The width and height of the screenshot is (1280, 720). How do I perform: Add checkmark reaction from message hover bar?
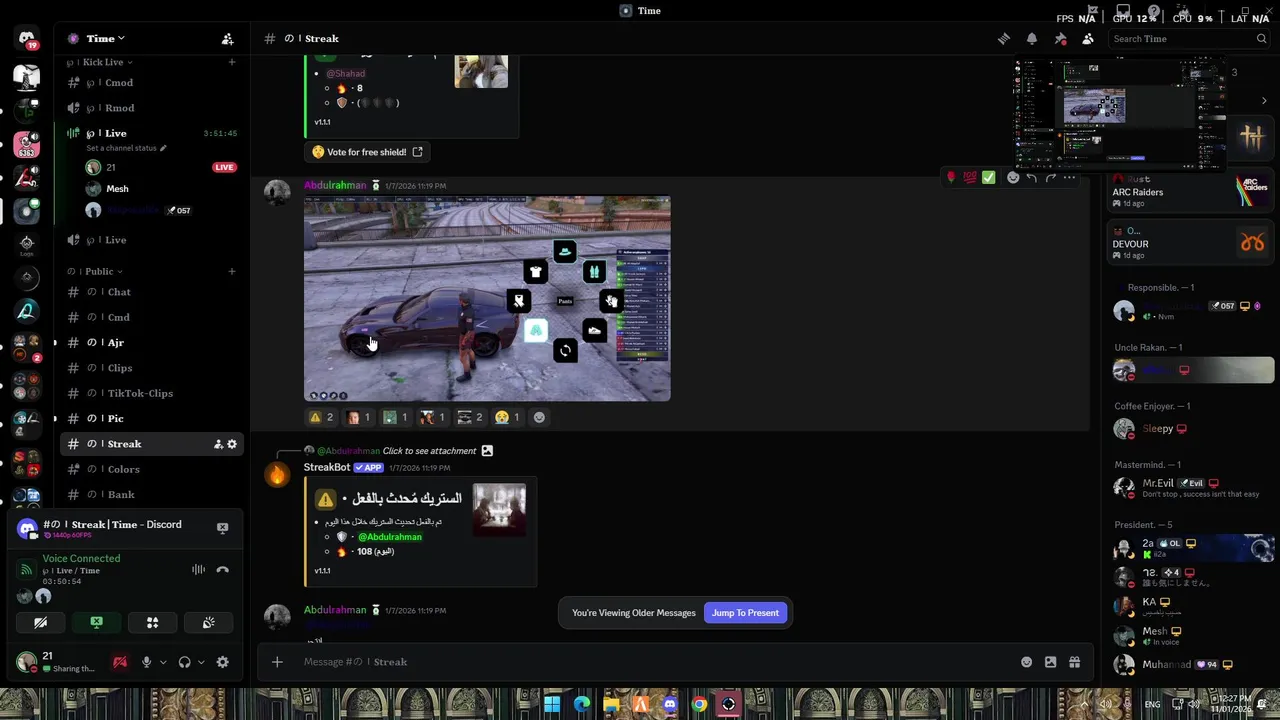tap(989, 177)
